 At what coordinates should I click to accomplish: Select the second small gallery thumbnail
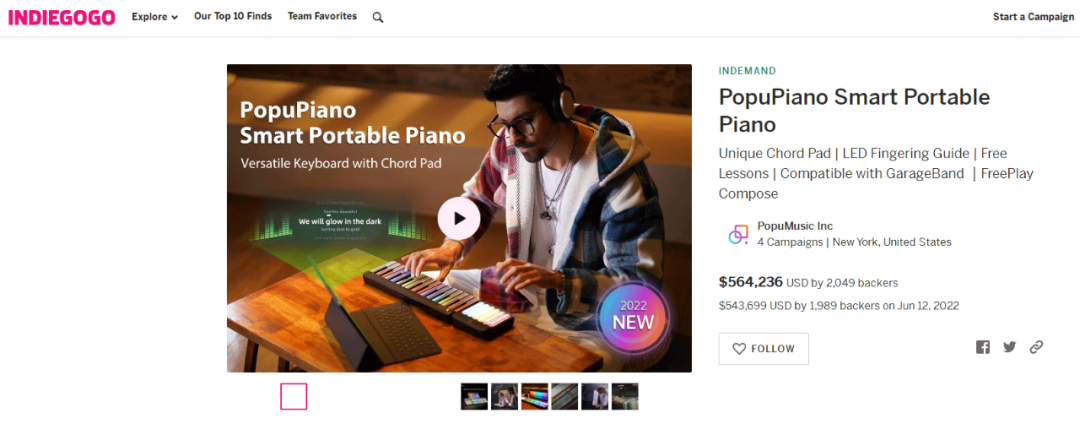504,396
